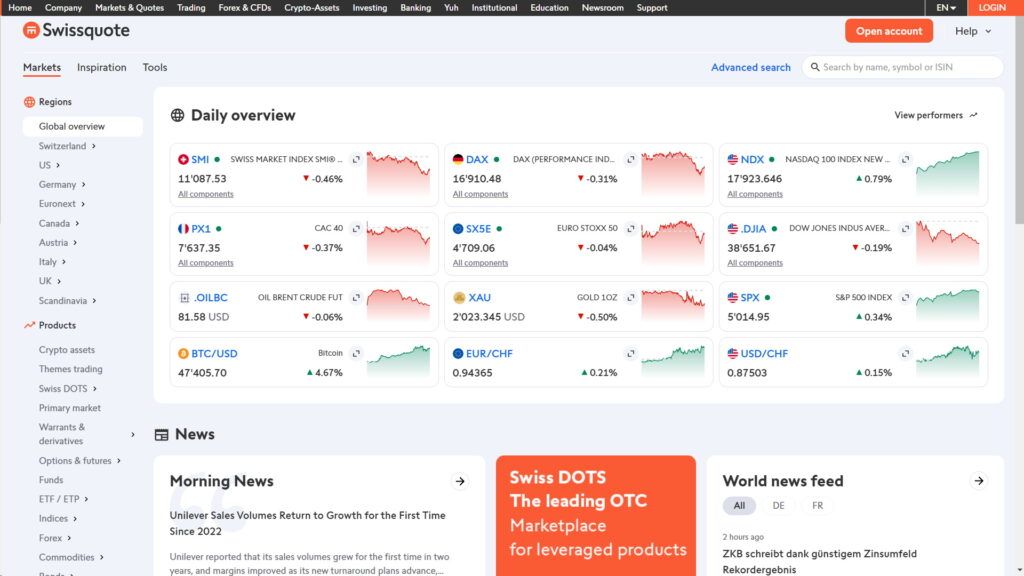This screenshot has height=576, width=1024.
Task: Click the German flag on DAX
Action: point(458,159)
